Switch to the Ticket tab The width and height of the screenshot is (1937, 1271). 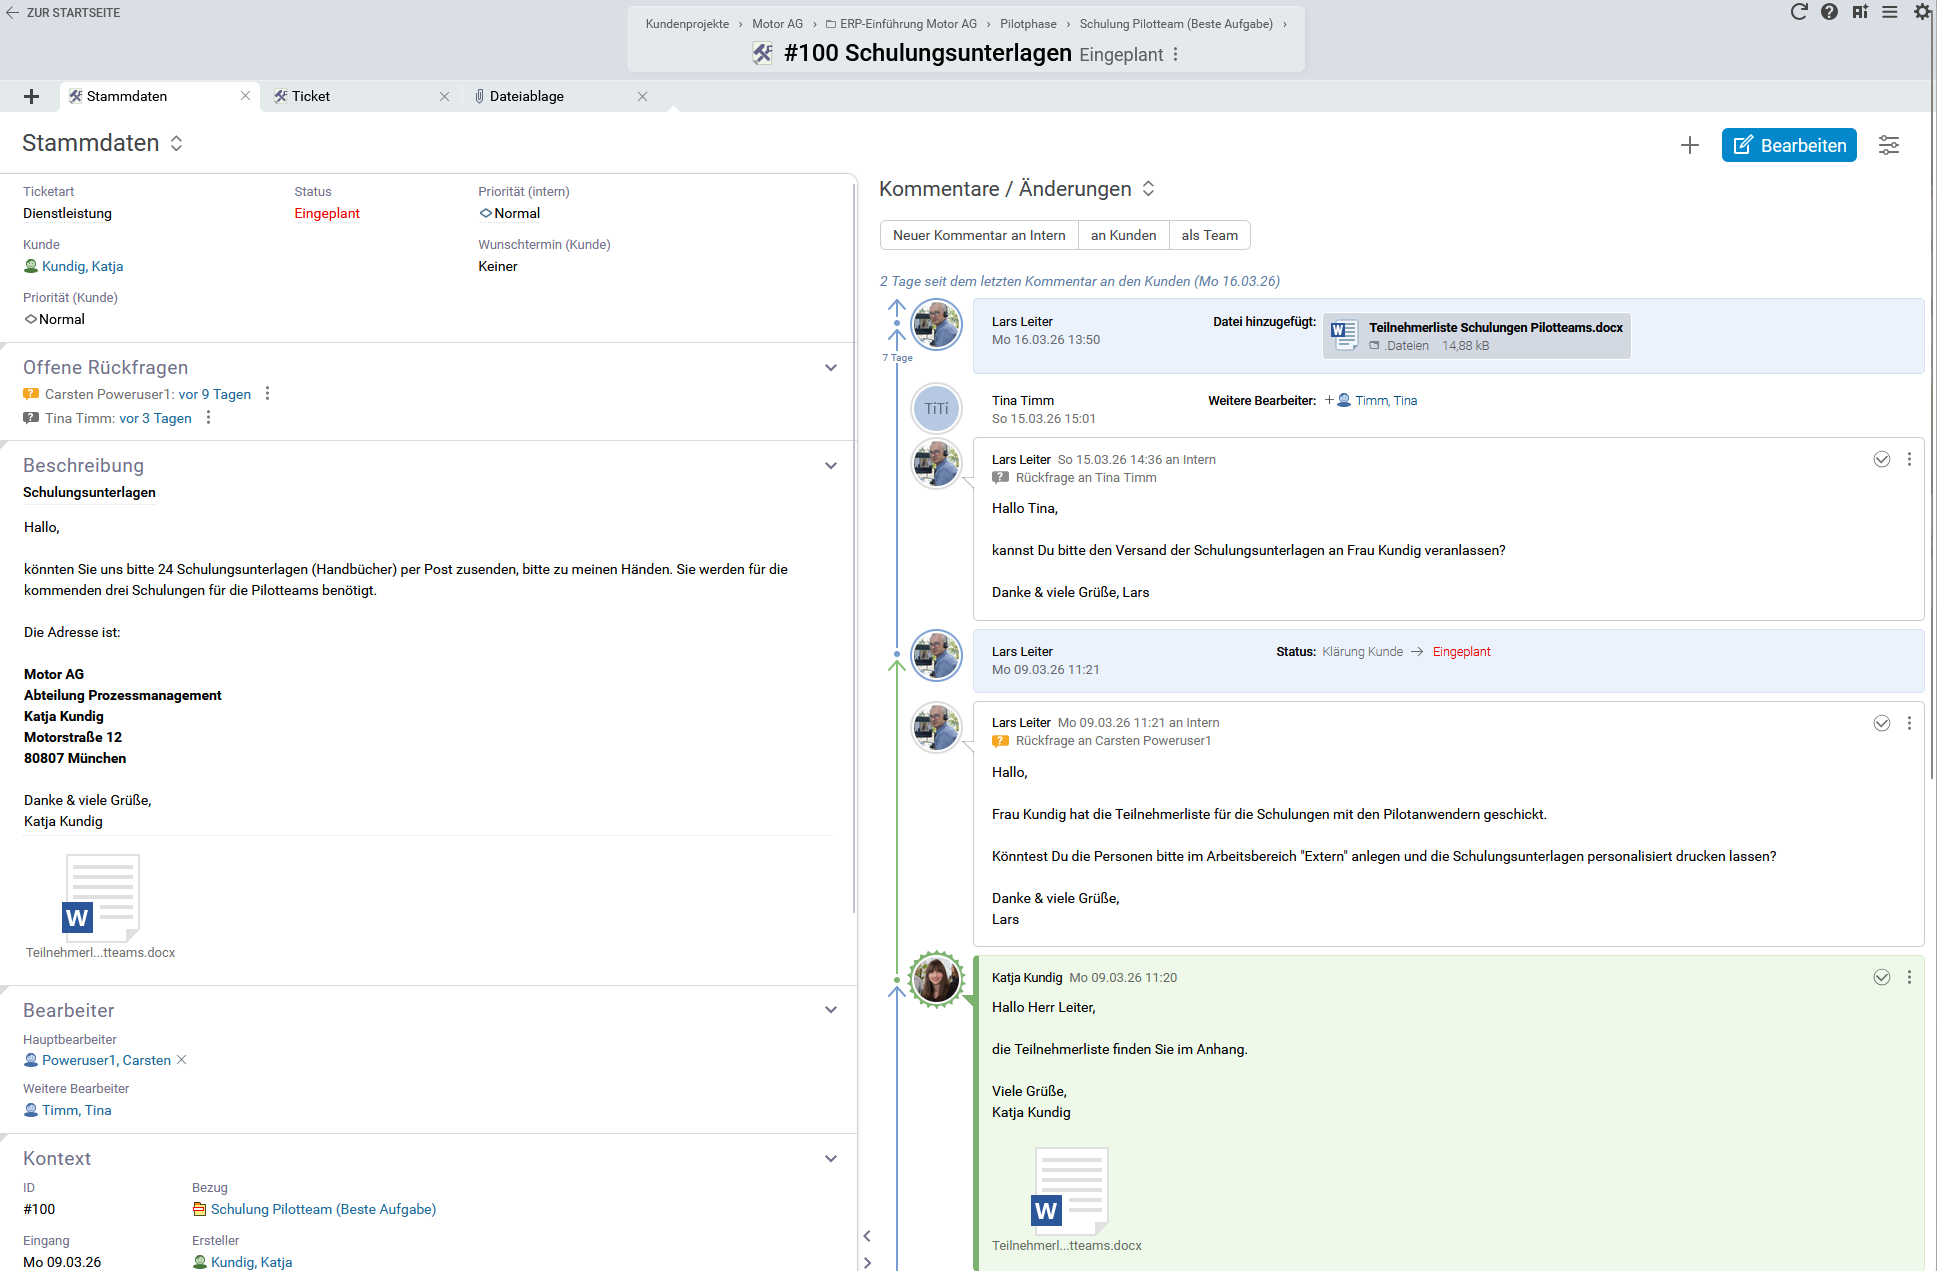311,96
